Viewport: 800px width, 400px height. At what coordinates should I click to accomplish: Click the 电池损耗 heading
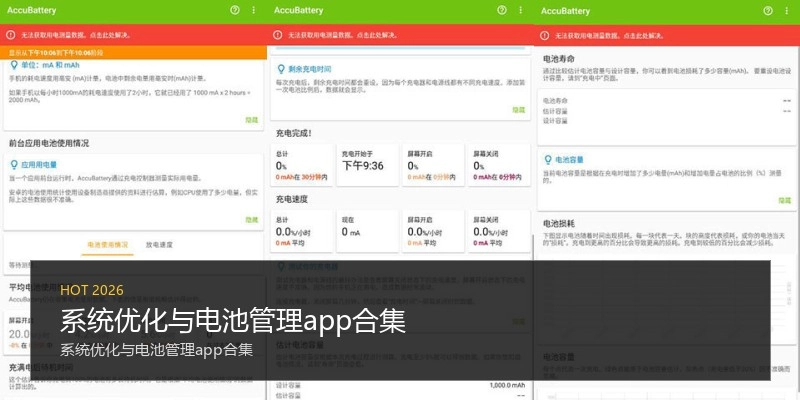[x=559, y=223]
